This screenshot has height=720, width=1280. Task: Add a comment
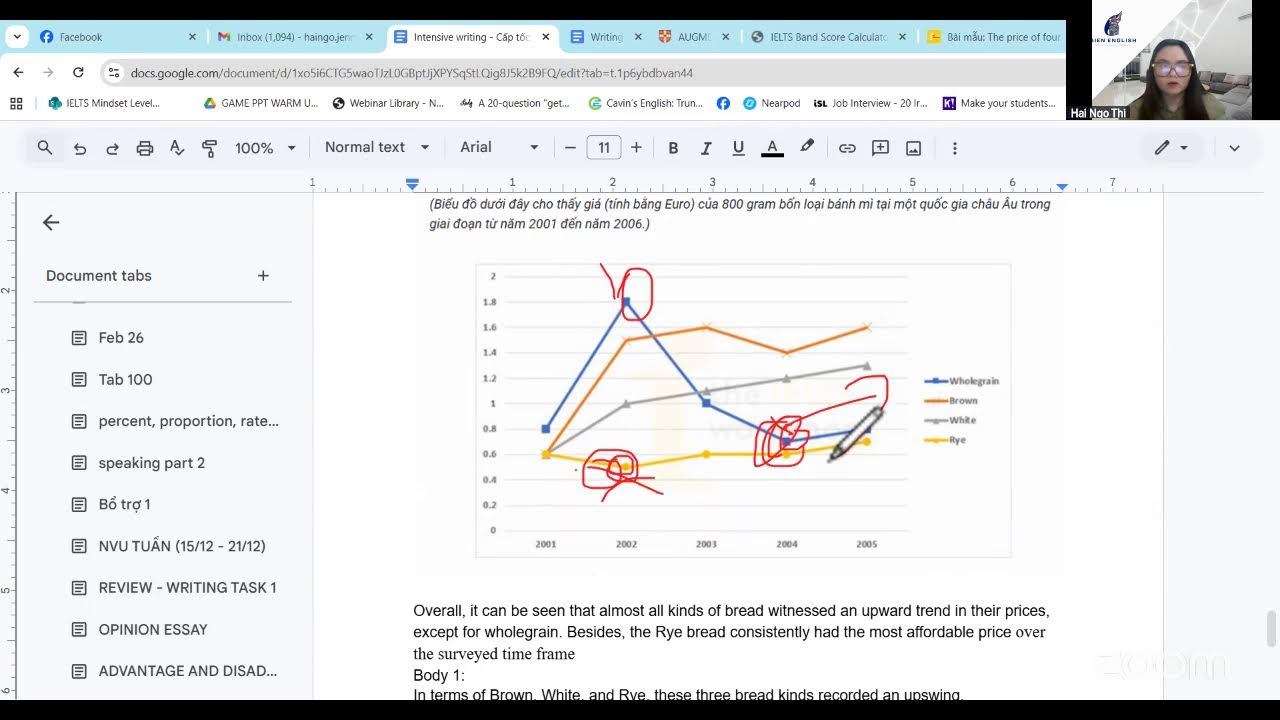(880, 148)
